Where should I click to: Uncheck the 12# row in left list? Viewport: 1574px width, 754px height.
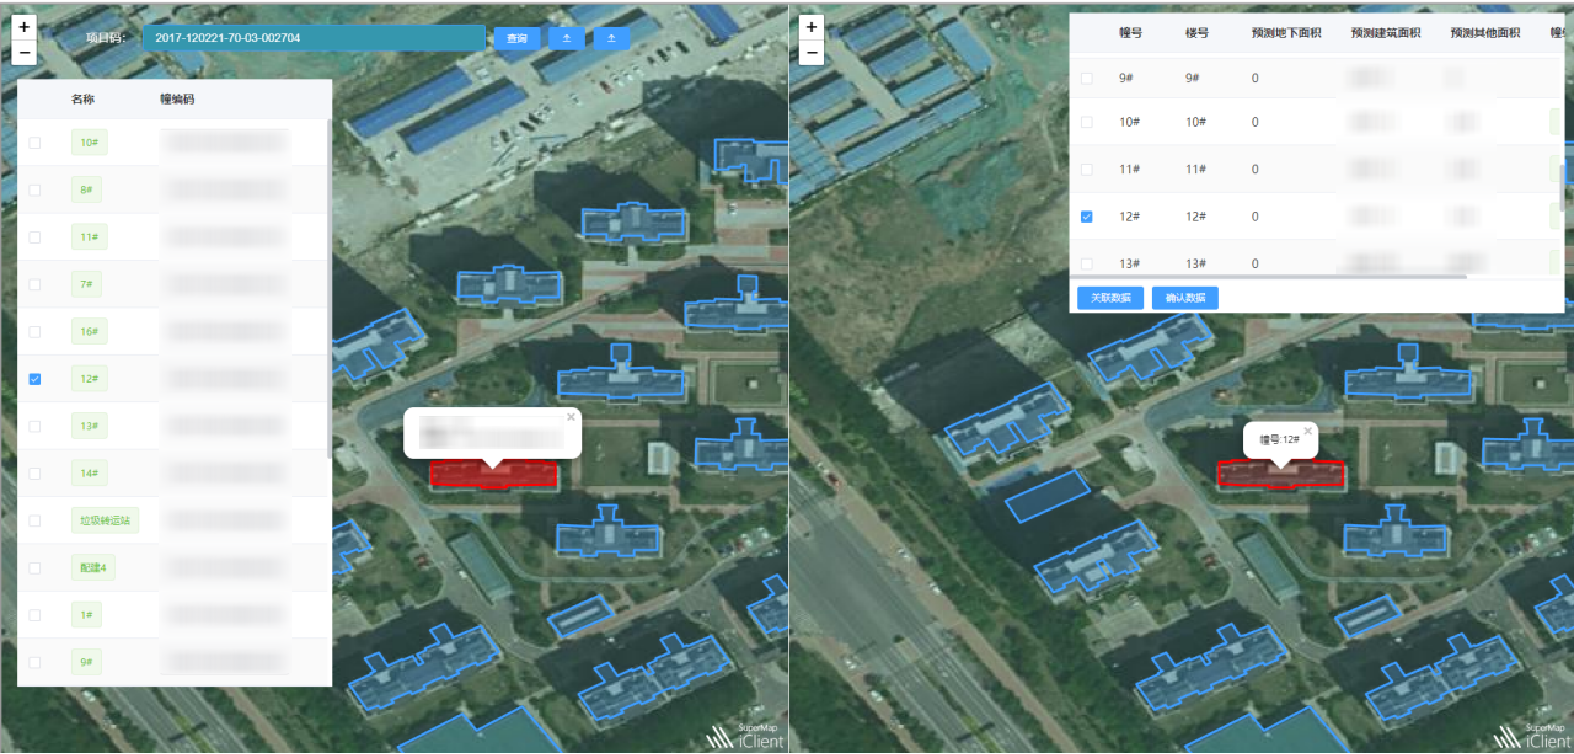point(35,379)
